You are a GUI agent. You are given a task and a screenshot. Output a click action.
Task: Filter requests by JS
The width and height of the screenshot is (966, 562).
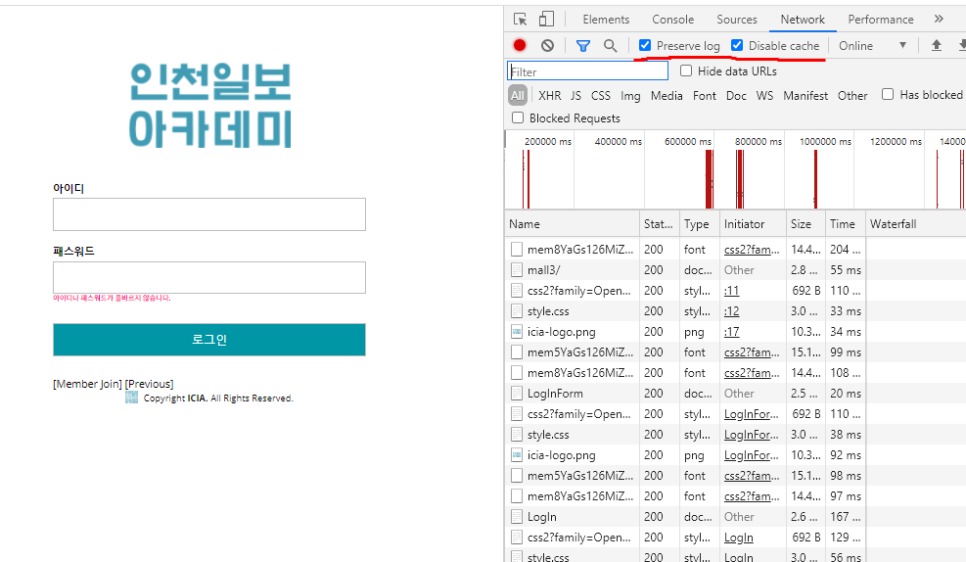[575, 96]
